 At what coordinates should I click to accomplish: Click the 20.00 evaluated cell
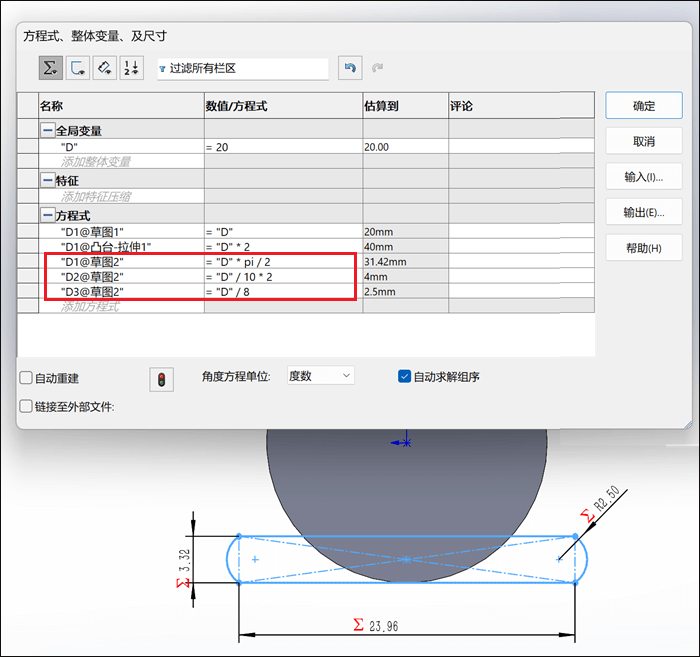coord(405,147)
